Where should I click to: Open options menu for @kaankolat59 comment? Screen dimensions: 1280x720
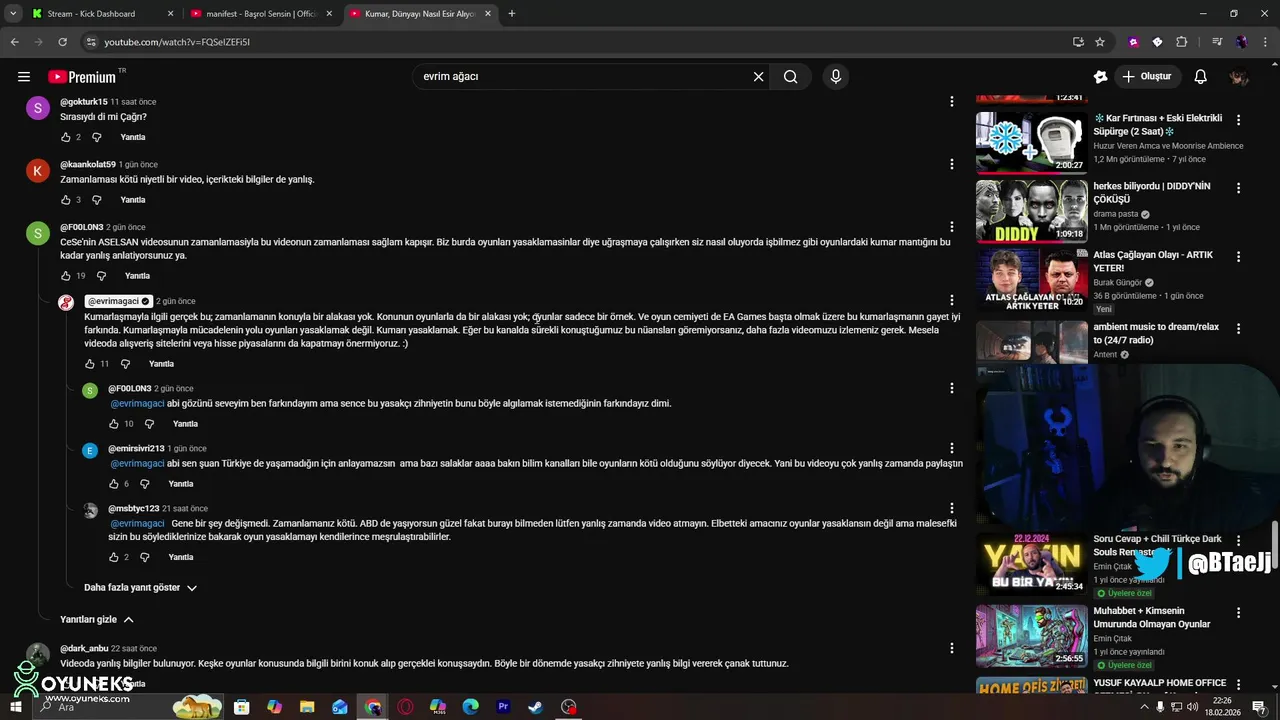click(x=952, y=164)
